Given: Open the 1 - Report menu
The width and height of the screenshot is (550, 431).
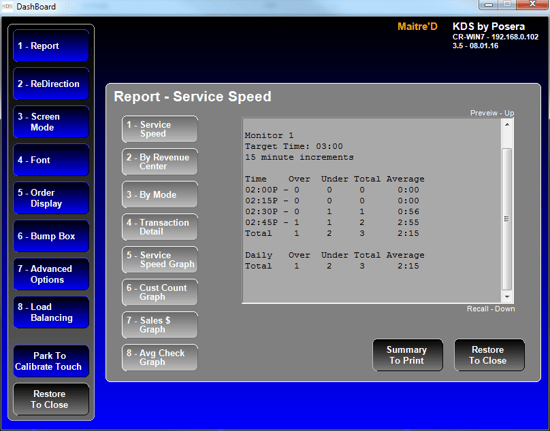Looking at the screenshot, I should coord(51,46).
